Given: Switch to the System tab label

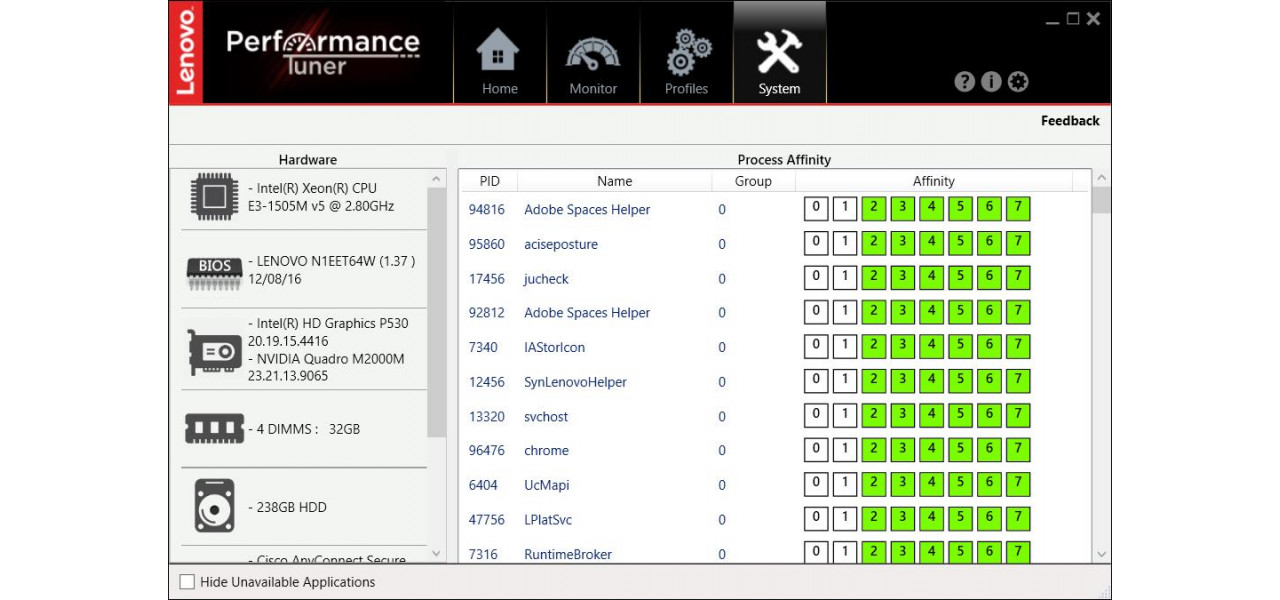Looking at the screenshot, I should click(779, 89).
